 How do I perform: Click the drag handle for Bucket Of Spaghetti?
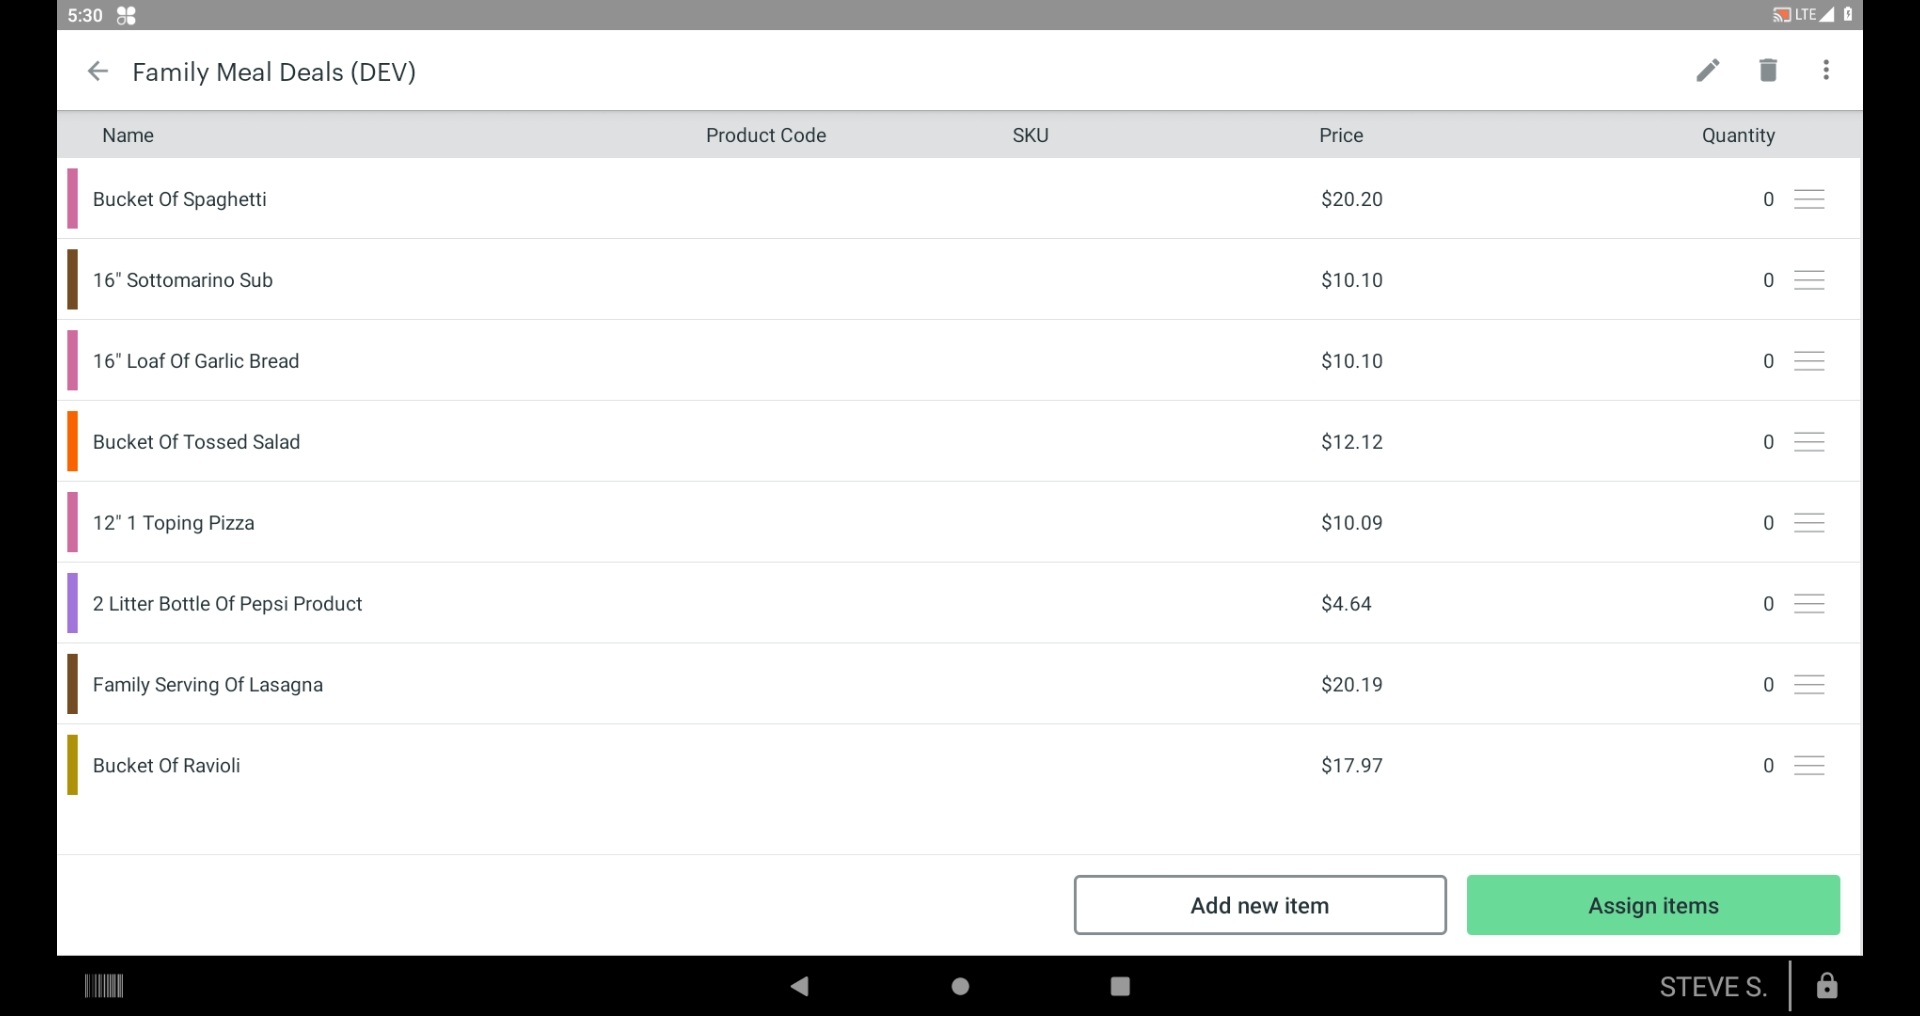(1809, 199)
